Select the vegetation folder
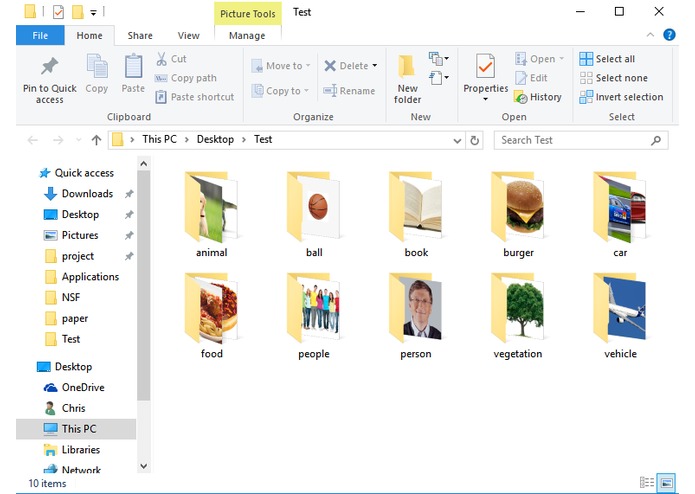This screenshot has height=494, width=695. pyautogui.click(x=518, y=316)
